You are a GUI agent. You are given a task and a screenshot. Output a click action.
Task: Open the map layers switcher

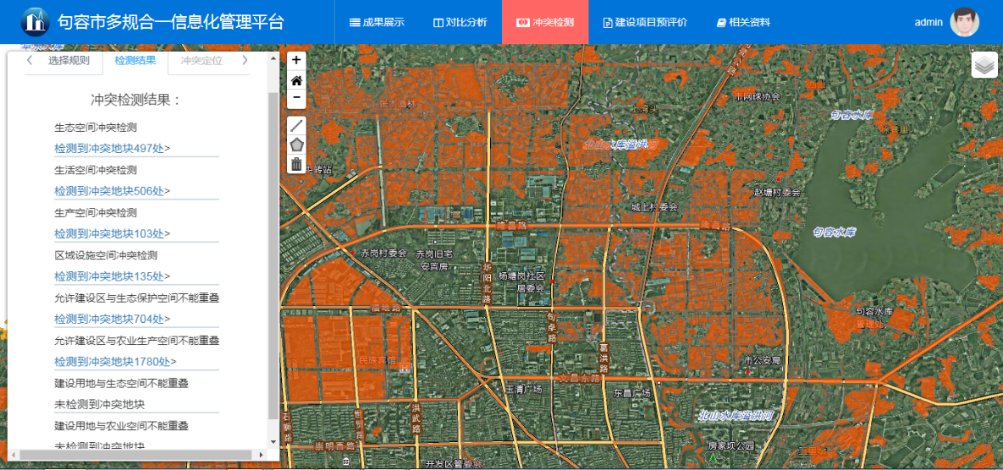coord(984,66)
